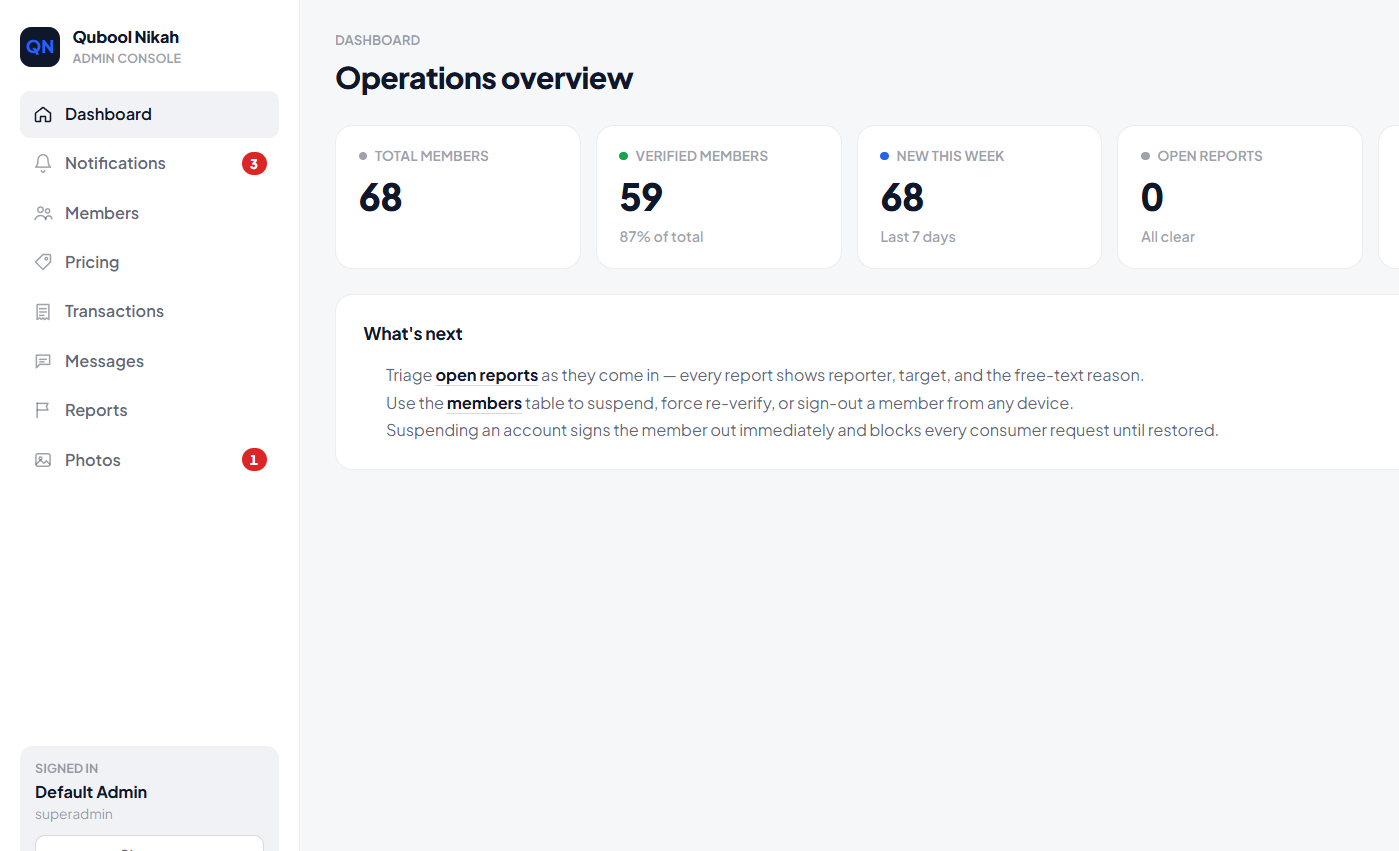1399x851 pixels.
Task: Click the Dashboard home icon
Action: (x=43, y=114)
